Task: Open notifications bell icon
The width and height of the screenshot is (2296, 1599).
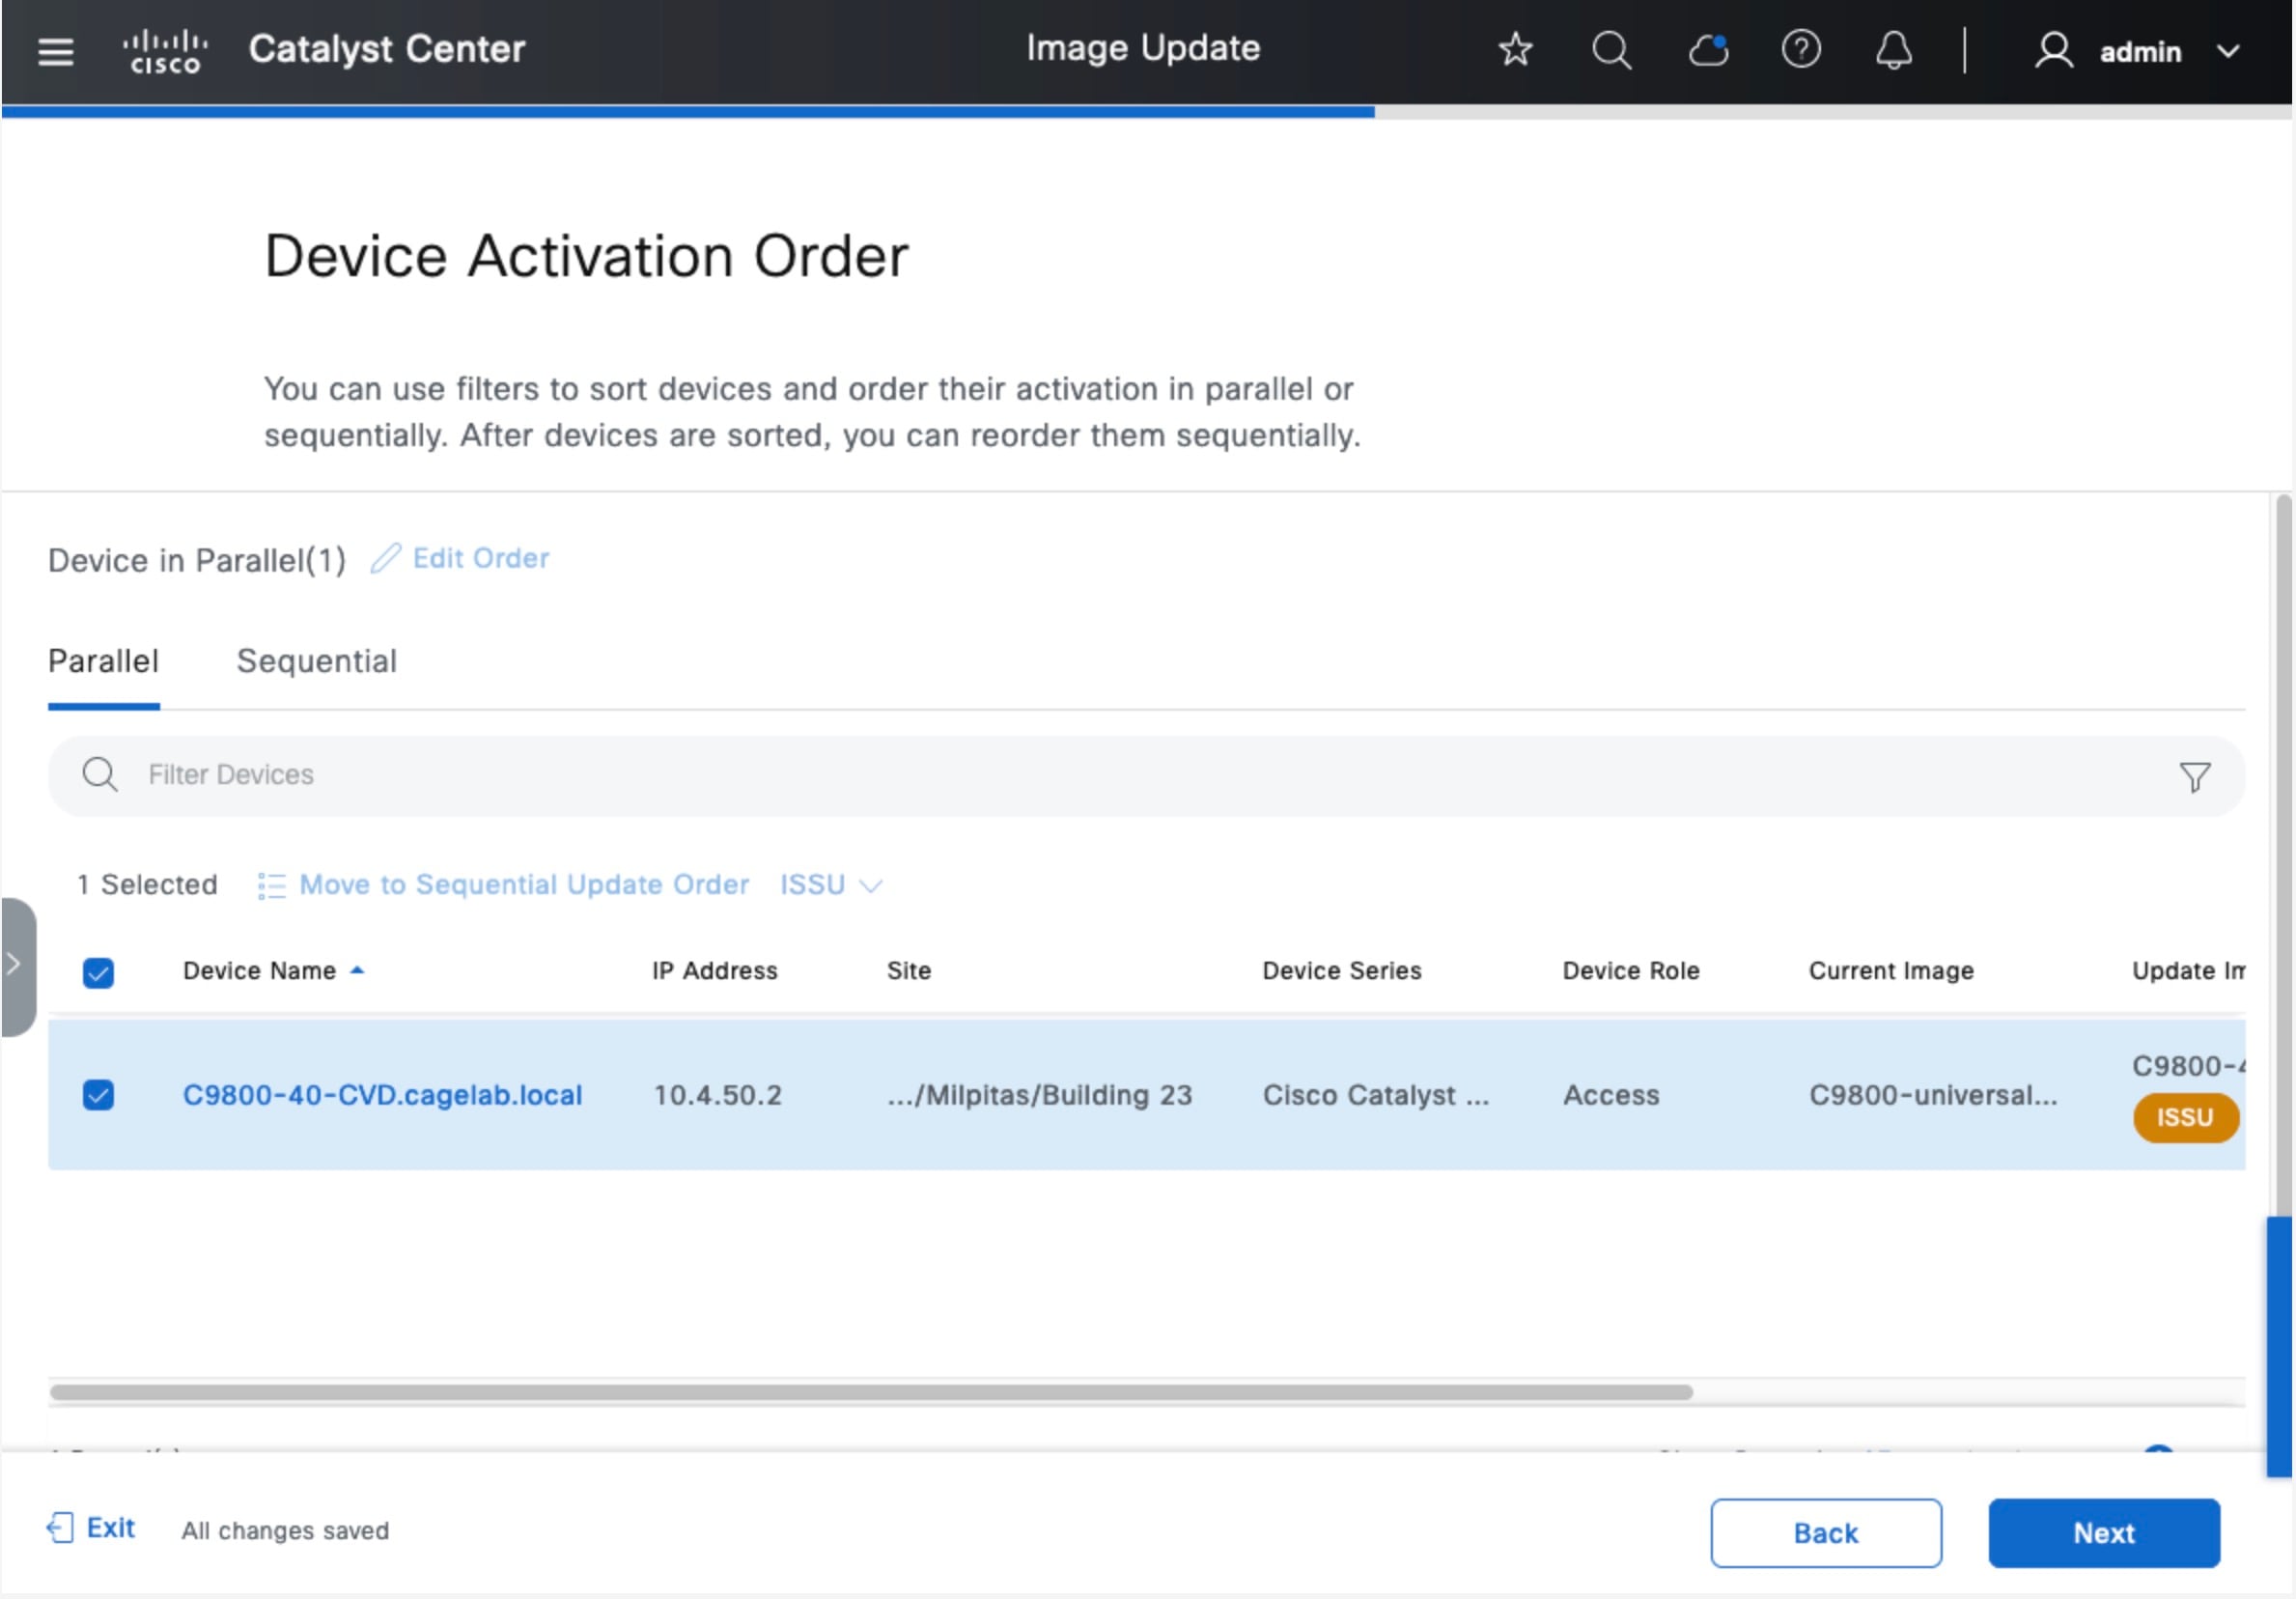Action: (x=1893, y=49)
